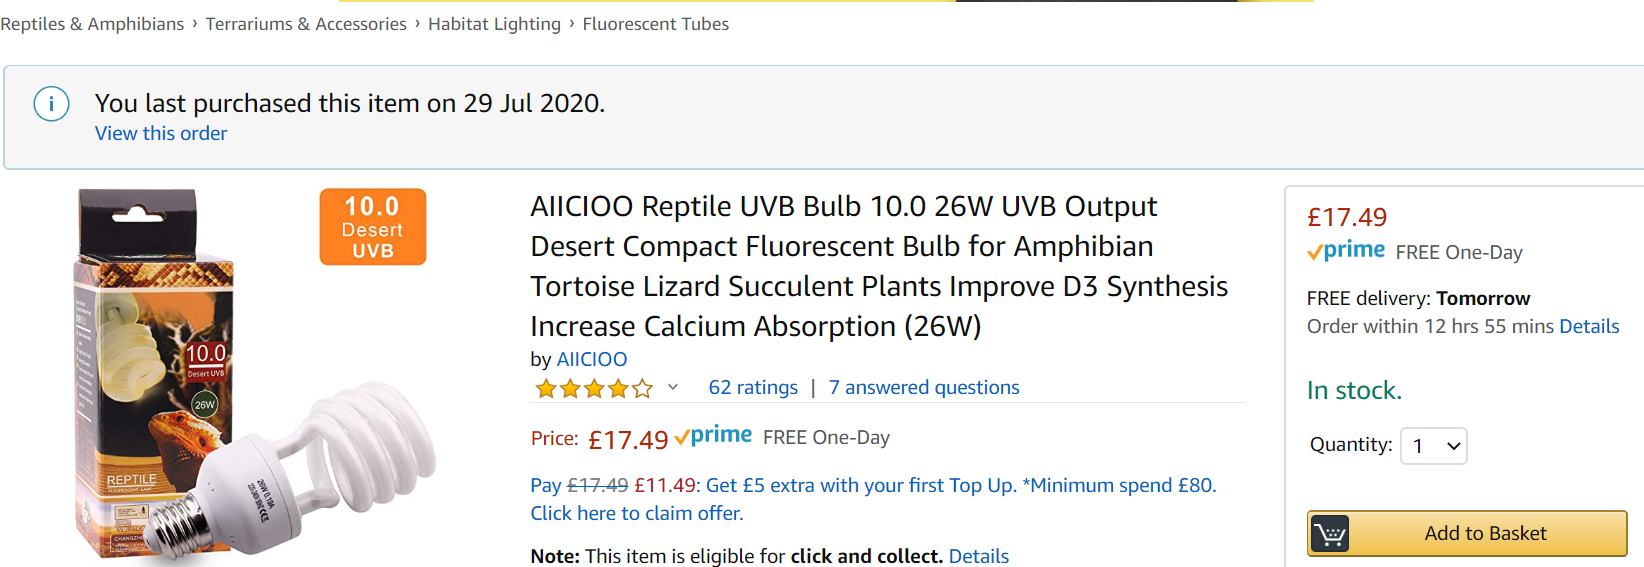Click the orange 10.0 Desert UVB badge

coord(373,227)
